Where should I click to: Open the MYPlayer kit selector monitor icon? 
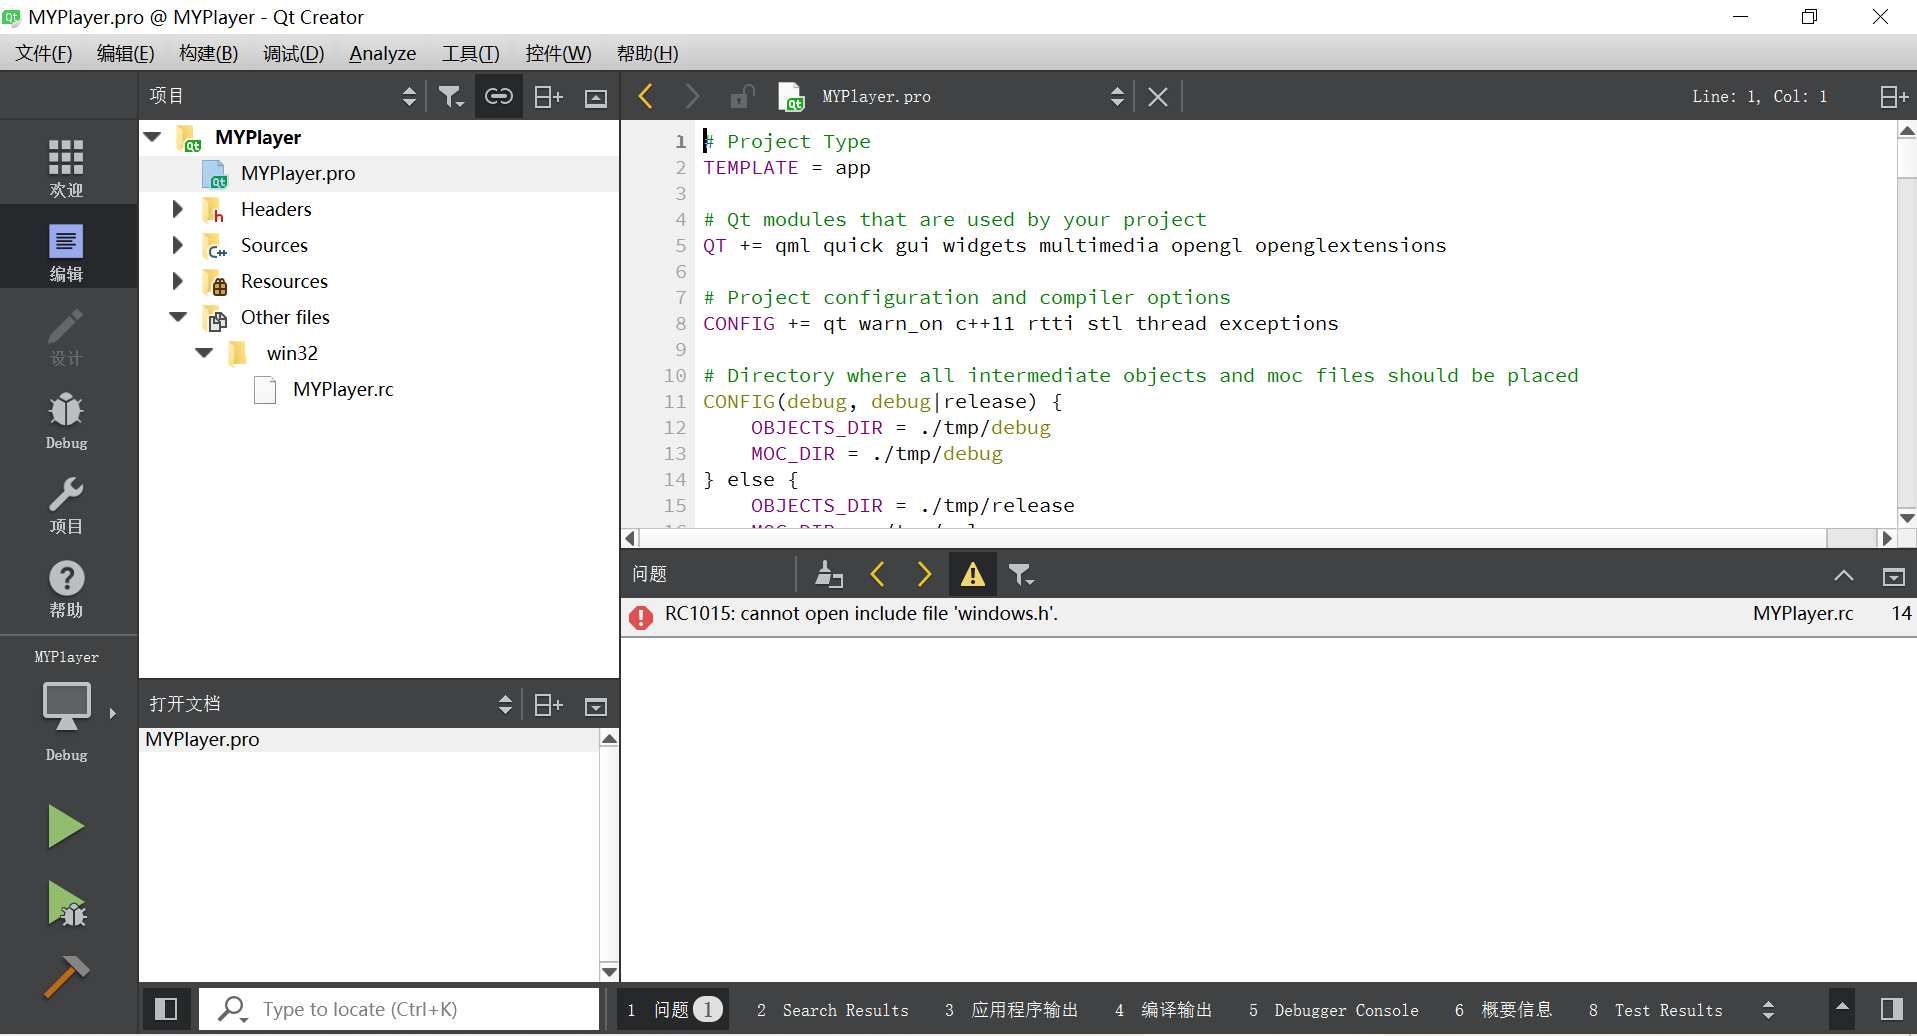pos(67,708)
